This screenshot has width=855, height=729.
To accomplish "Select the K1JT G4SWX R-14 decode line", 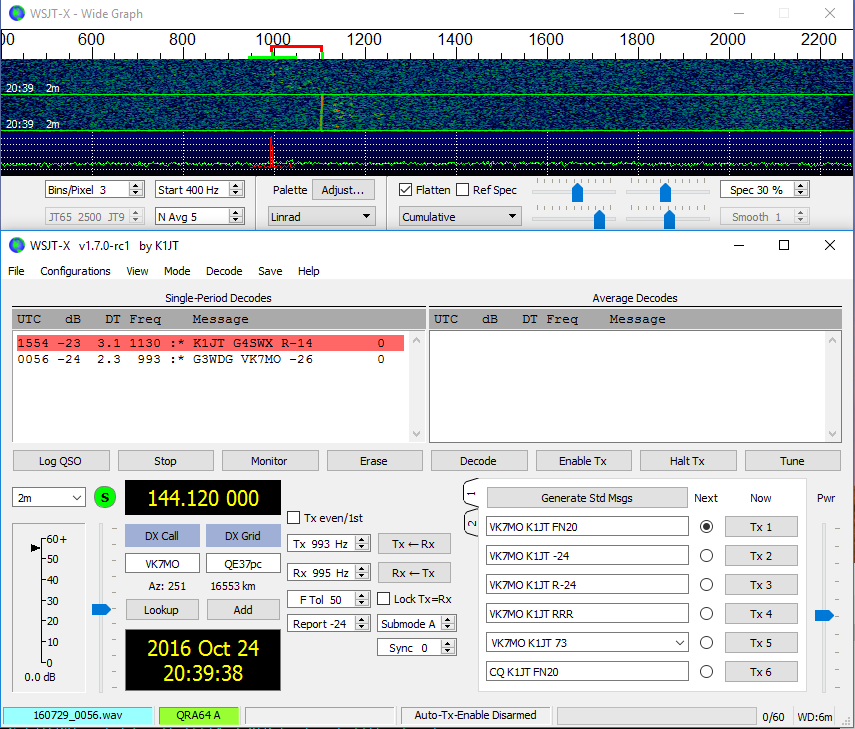I will pyautogui.click(x=210, y=343).
